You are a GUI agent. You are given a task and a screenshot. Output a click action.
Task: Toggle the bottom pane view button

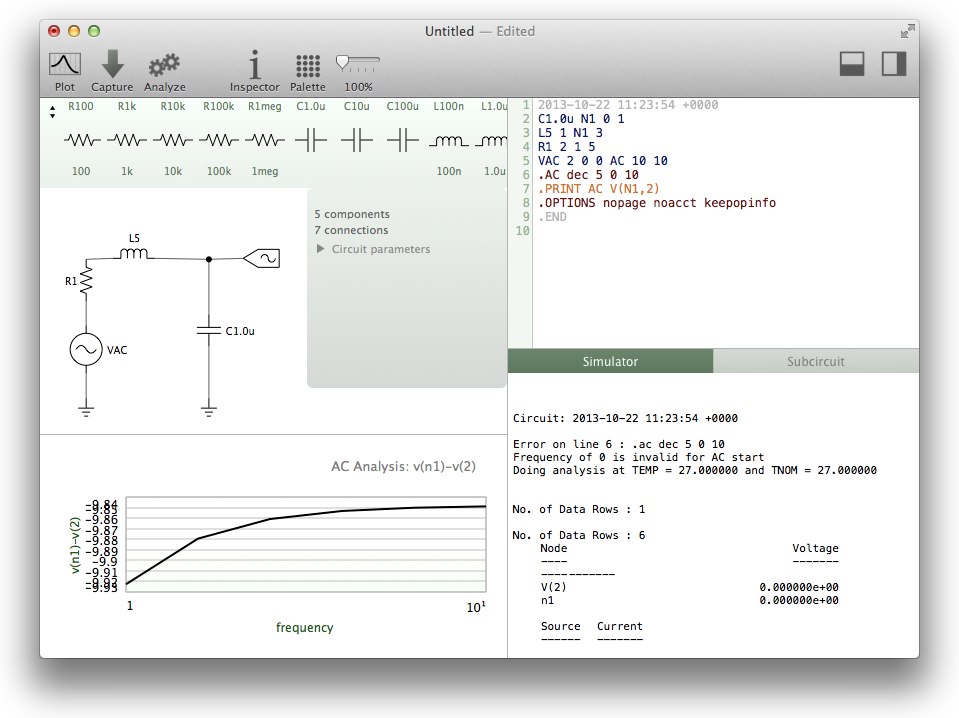point(852,64)
